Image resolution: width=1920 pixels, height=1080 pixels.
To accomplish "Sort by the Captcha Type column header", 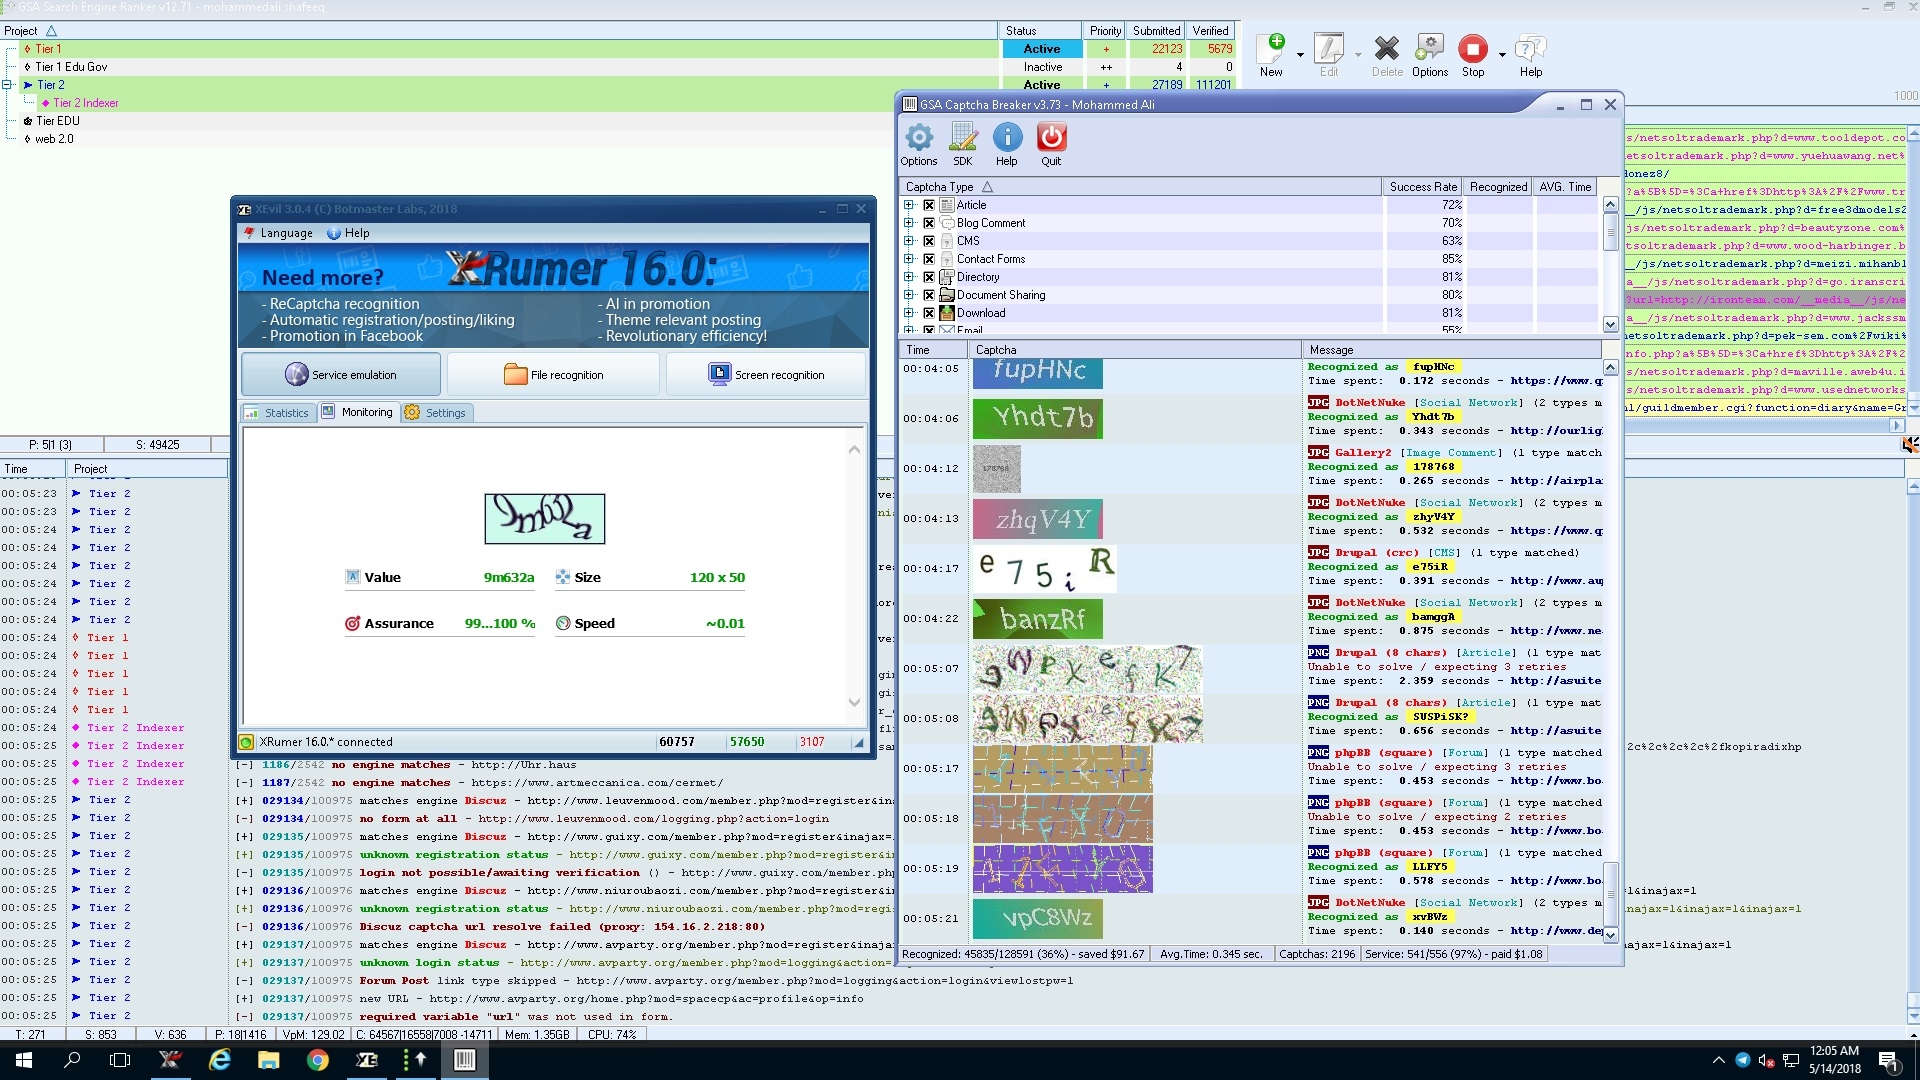I will [x=1140, y=187].
